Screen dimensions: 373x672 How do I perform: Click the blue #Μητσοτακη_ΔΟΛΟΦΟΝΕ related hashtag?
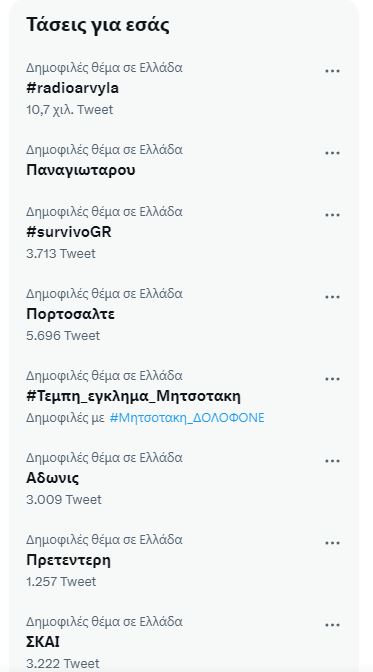pyautogui.click(x=187, y=417)
